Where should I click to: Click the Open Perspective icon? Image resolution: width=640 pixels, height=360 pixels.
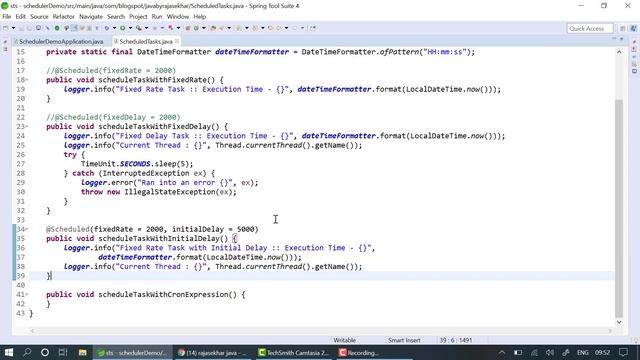pos(622,28)
